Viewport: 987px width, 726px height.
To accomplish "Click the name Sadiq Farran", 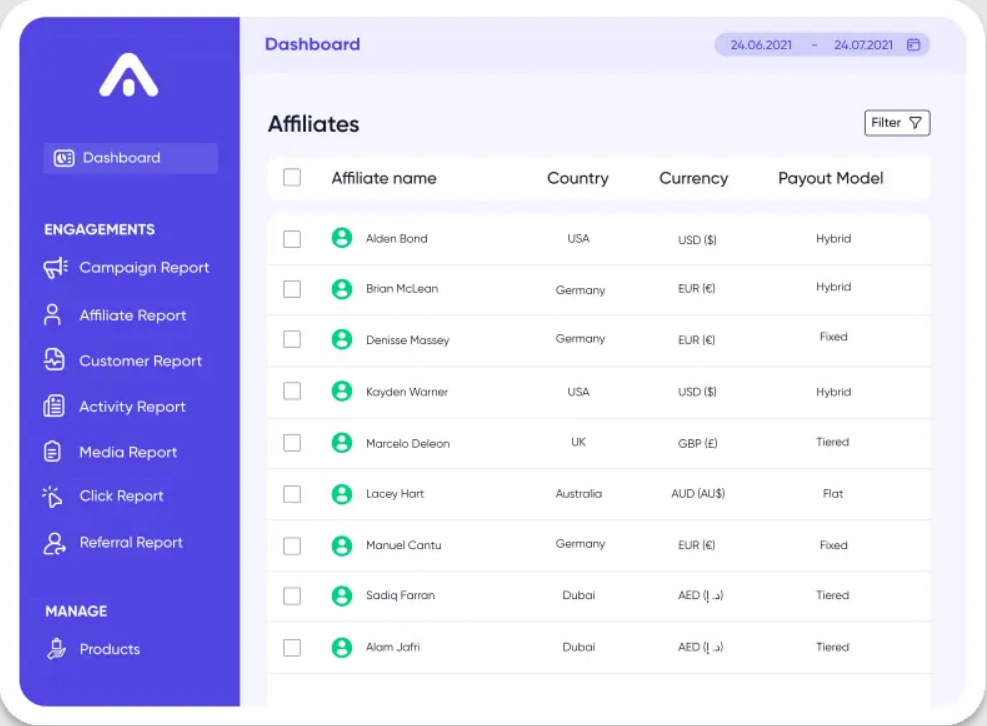I will point(400,595).
